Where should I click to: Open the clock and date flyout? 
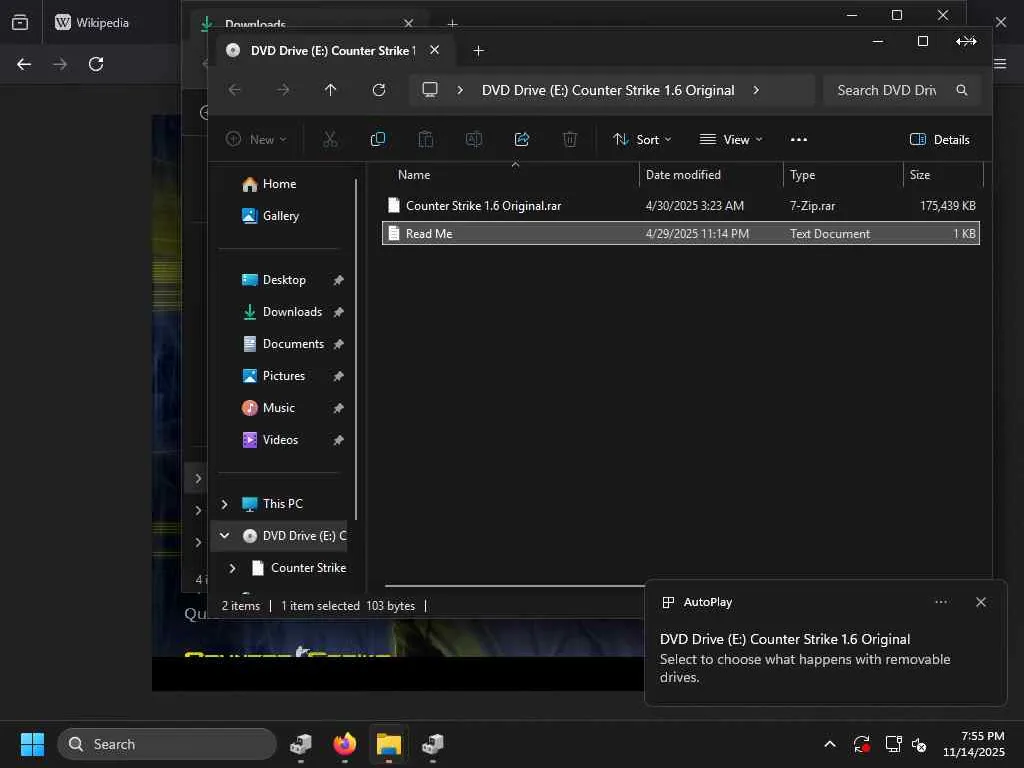click(x=974, y=744)
